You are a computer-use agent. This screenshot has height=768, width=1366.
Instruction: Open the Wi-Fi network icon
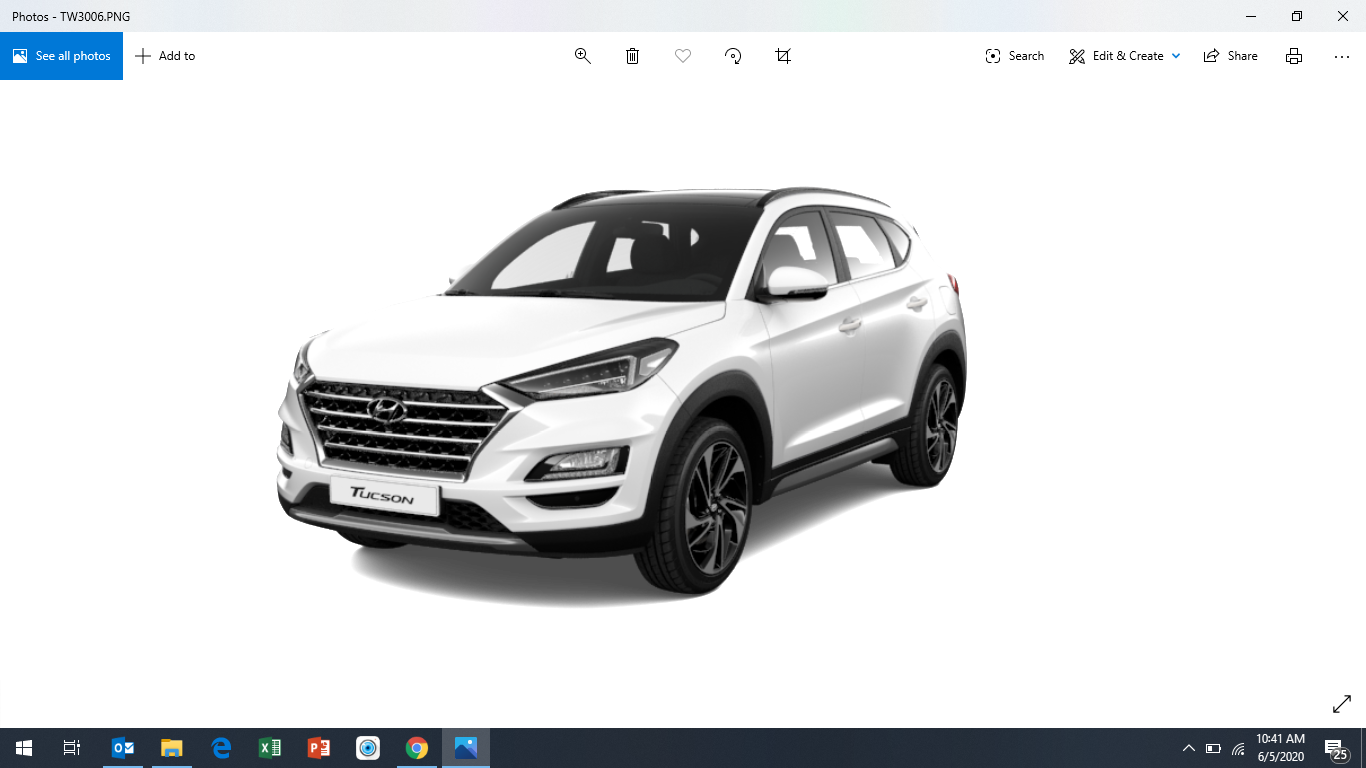tap(1238, 748)
